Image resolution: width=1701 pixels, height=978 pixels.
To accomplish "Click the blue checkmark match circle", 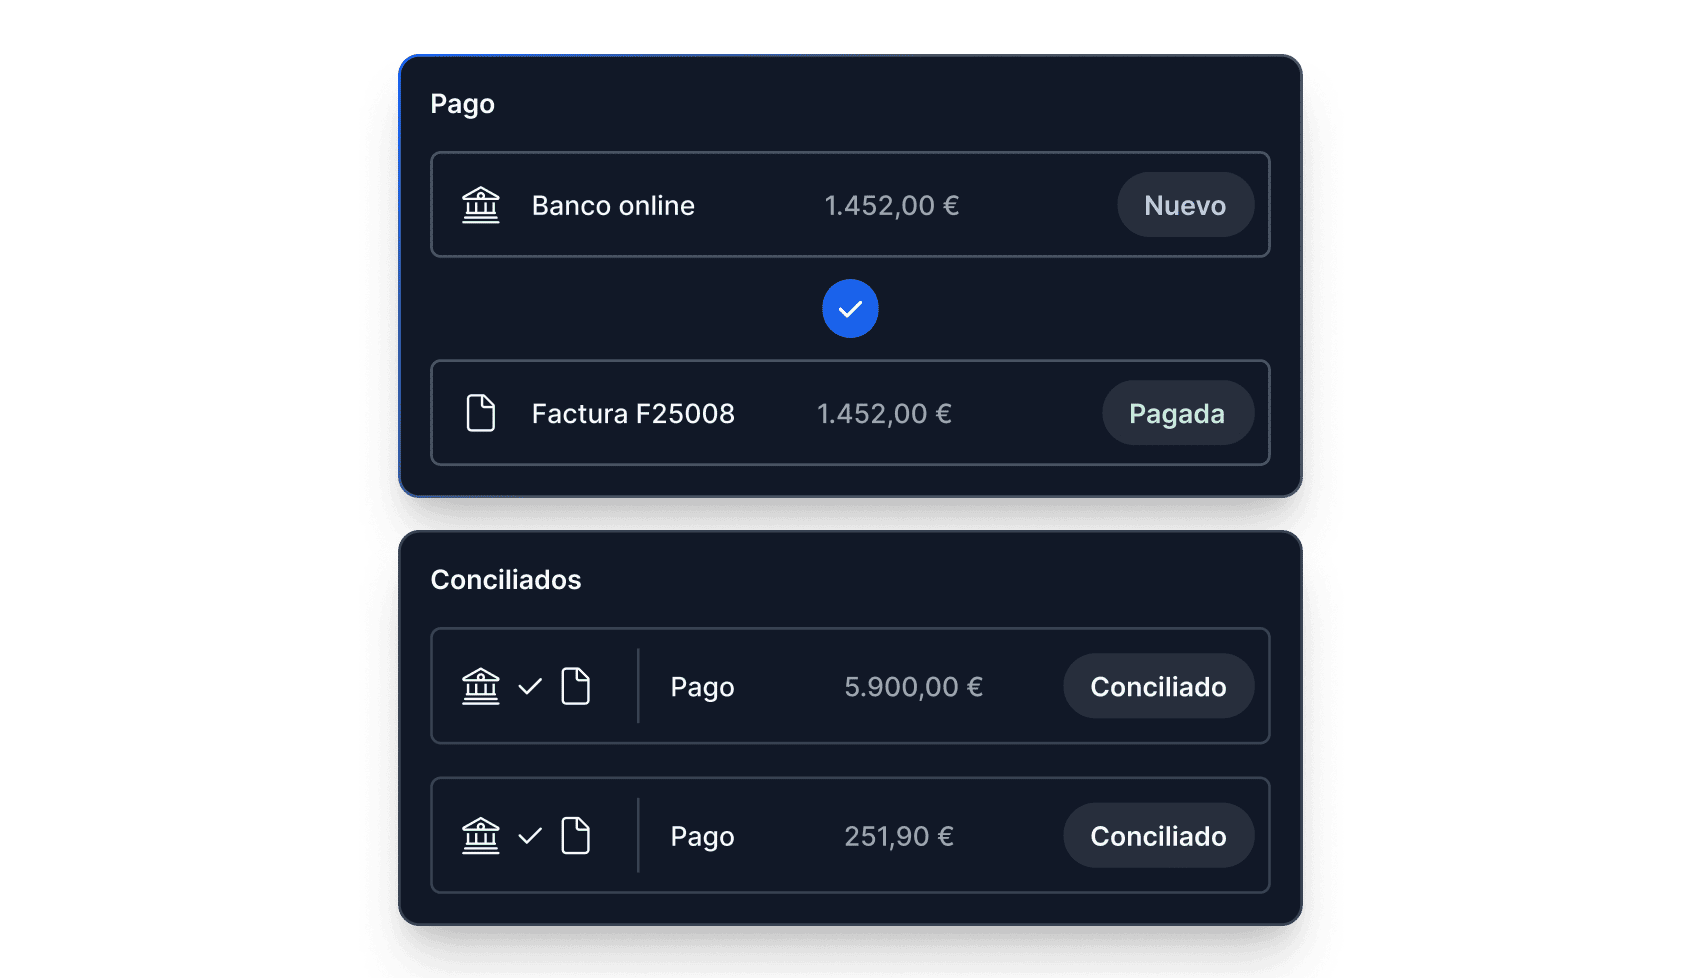I will click(x=850, y=308).
